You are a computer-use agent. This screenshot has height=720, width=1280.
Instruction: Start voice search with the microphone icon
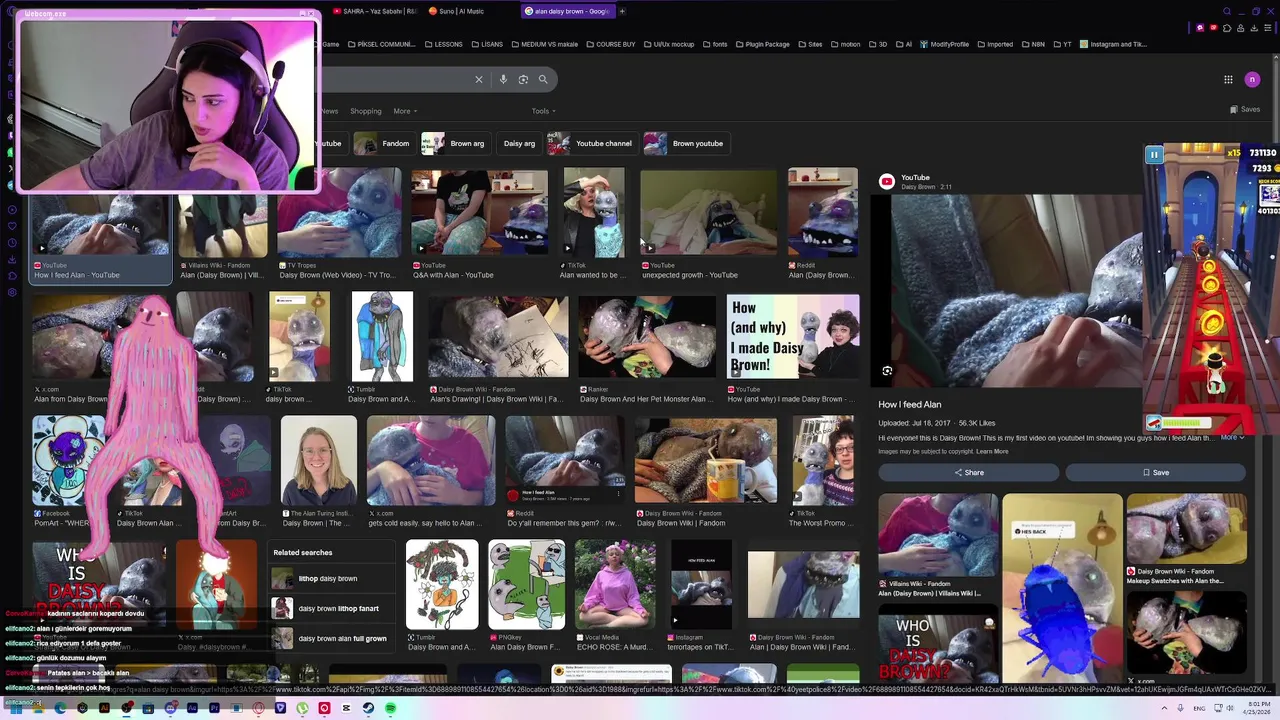click(503, 80)
